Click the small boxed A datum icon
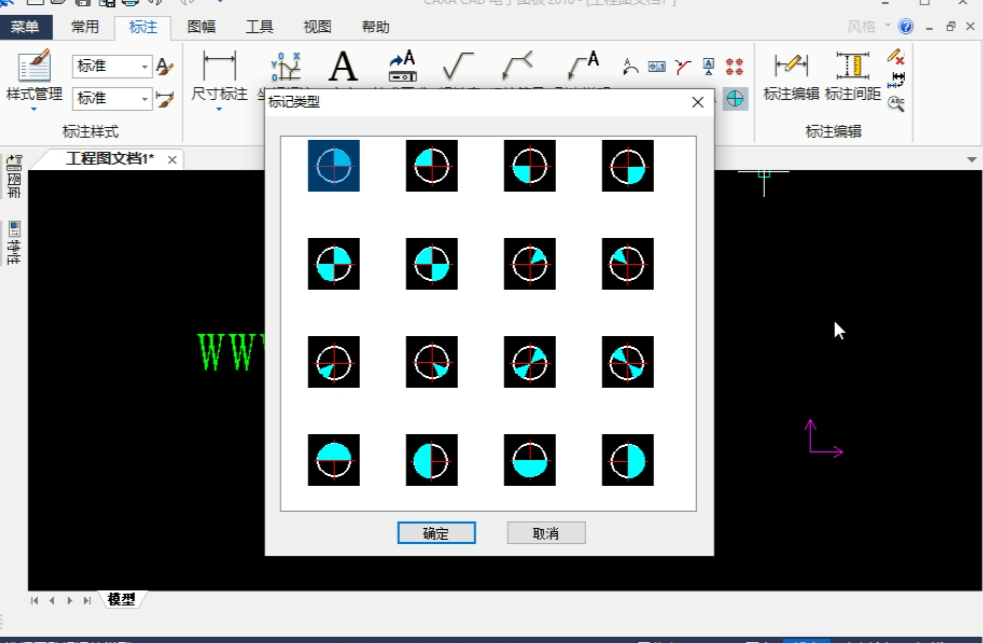Image resolution: width=983 pixels, height=643 pixels. point(708,66)
